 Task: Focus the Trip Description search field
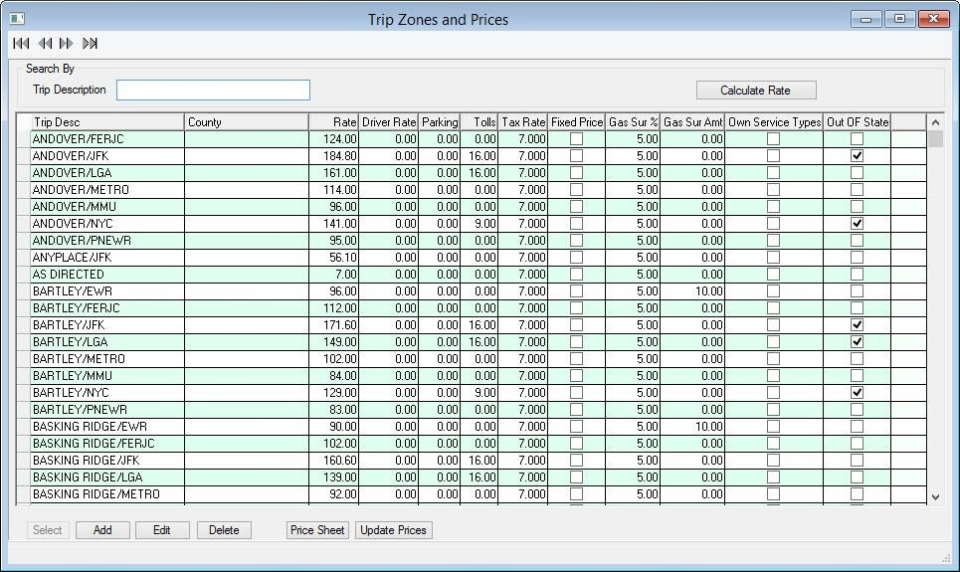[x=213, y=90]
